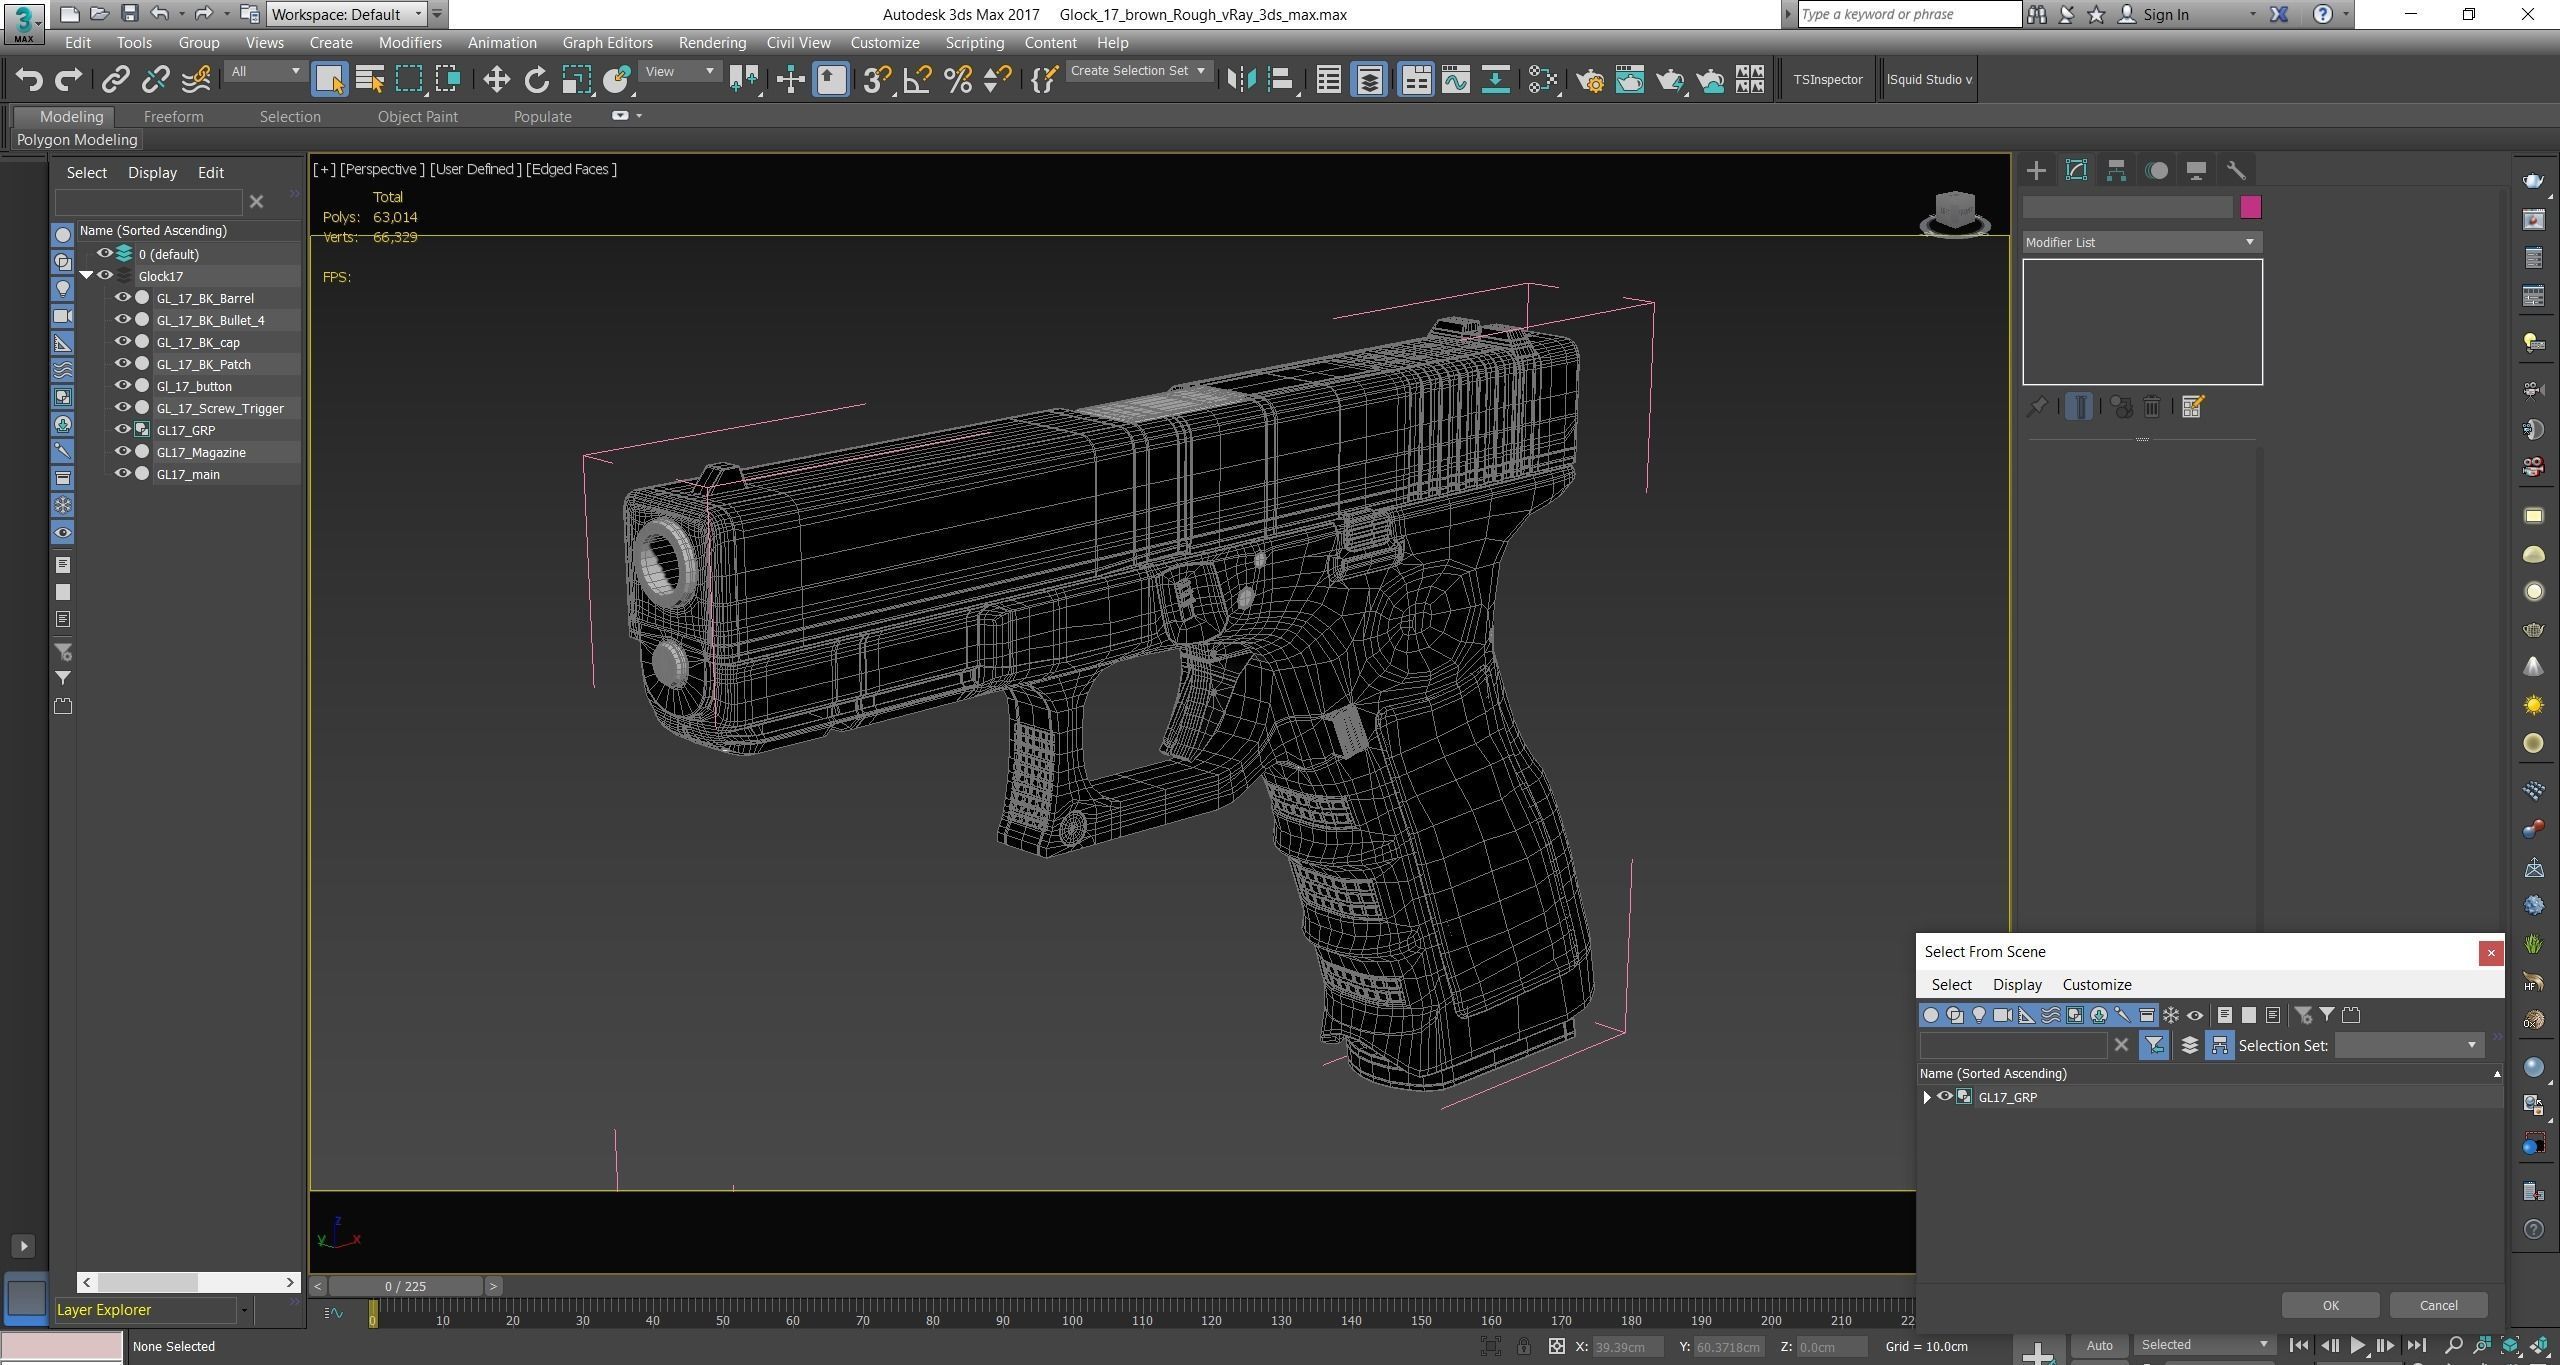Switch to Create command panel tab
The height and width of the screenshot is (1365, 2560).
(2036, 171)
